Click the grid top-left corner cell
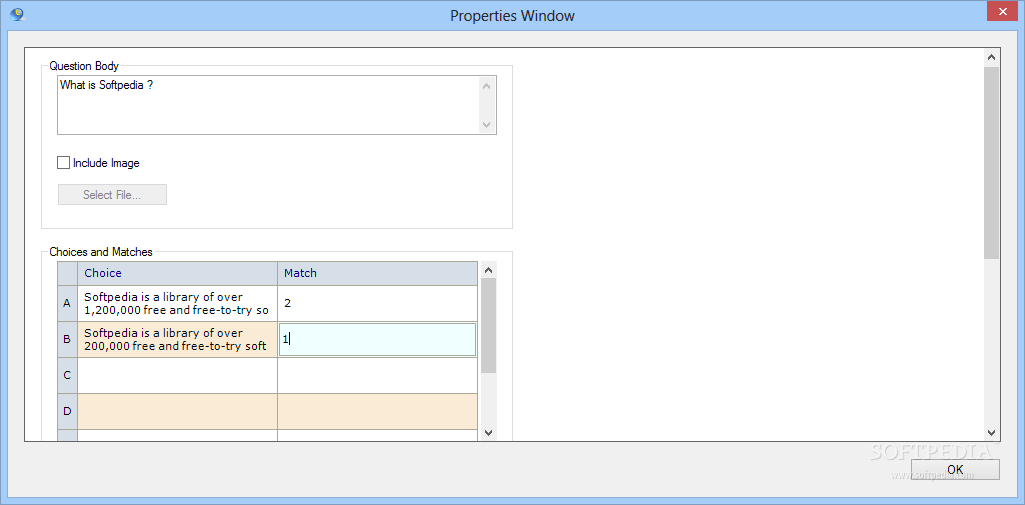1025x505 pixels. click(67, 273)
